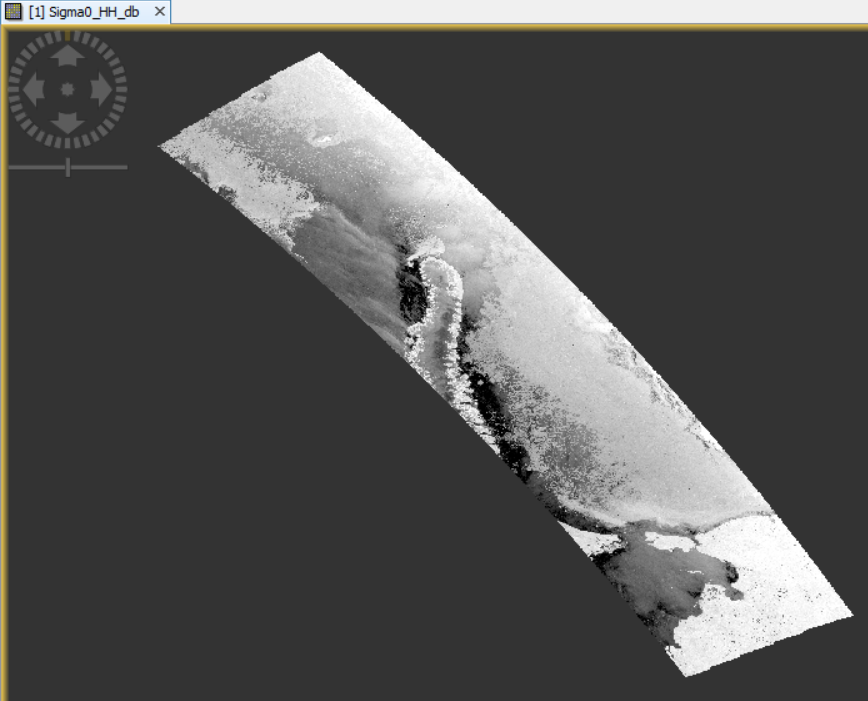Image resolution: width=868 pixels, height=701 pixels.
Task: Click the right end of the zoom slider
Action: click(x=125, y=167)
